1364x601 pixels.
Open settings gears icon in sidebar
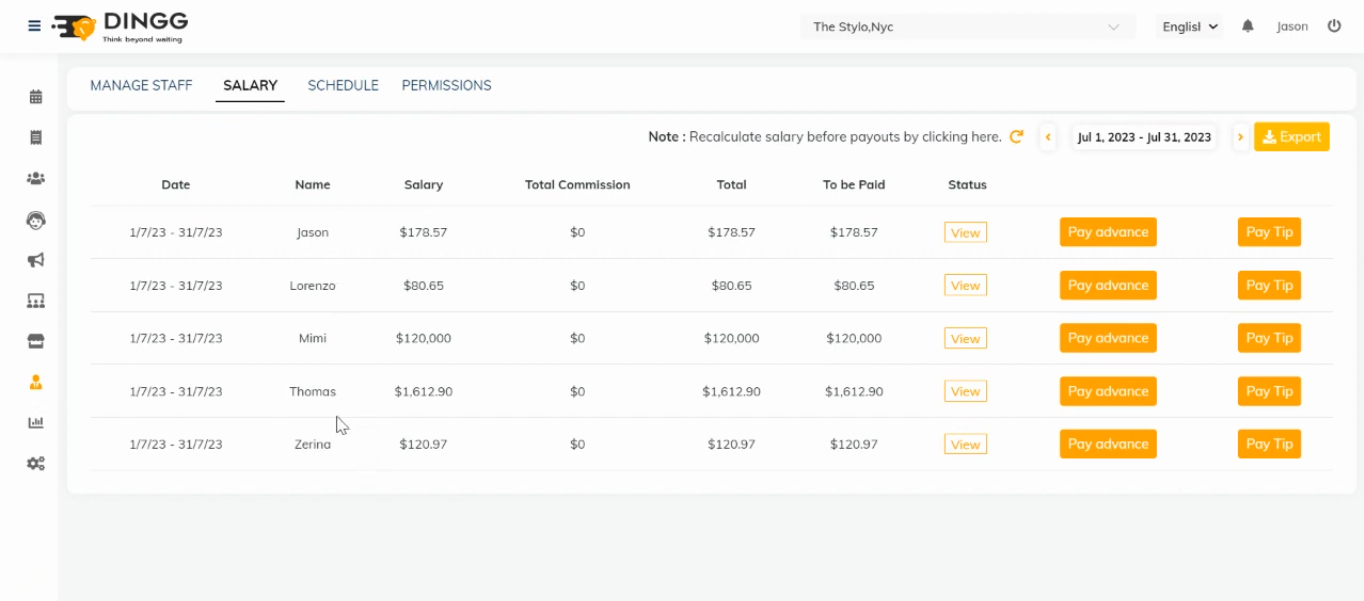click(36, 464)
